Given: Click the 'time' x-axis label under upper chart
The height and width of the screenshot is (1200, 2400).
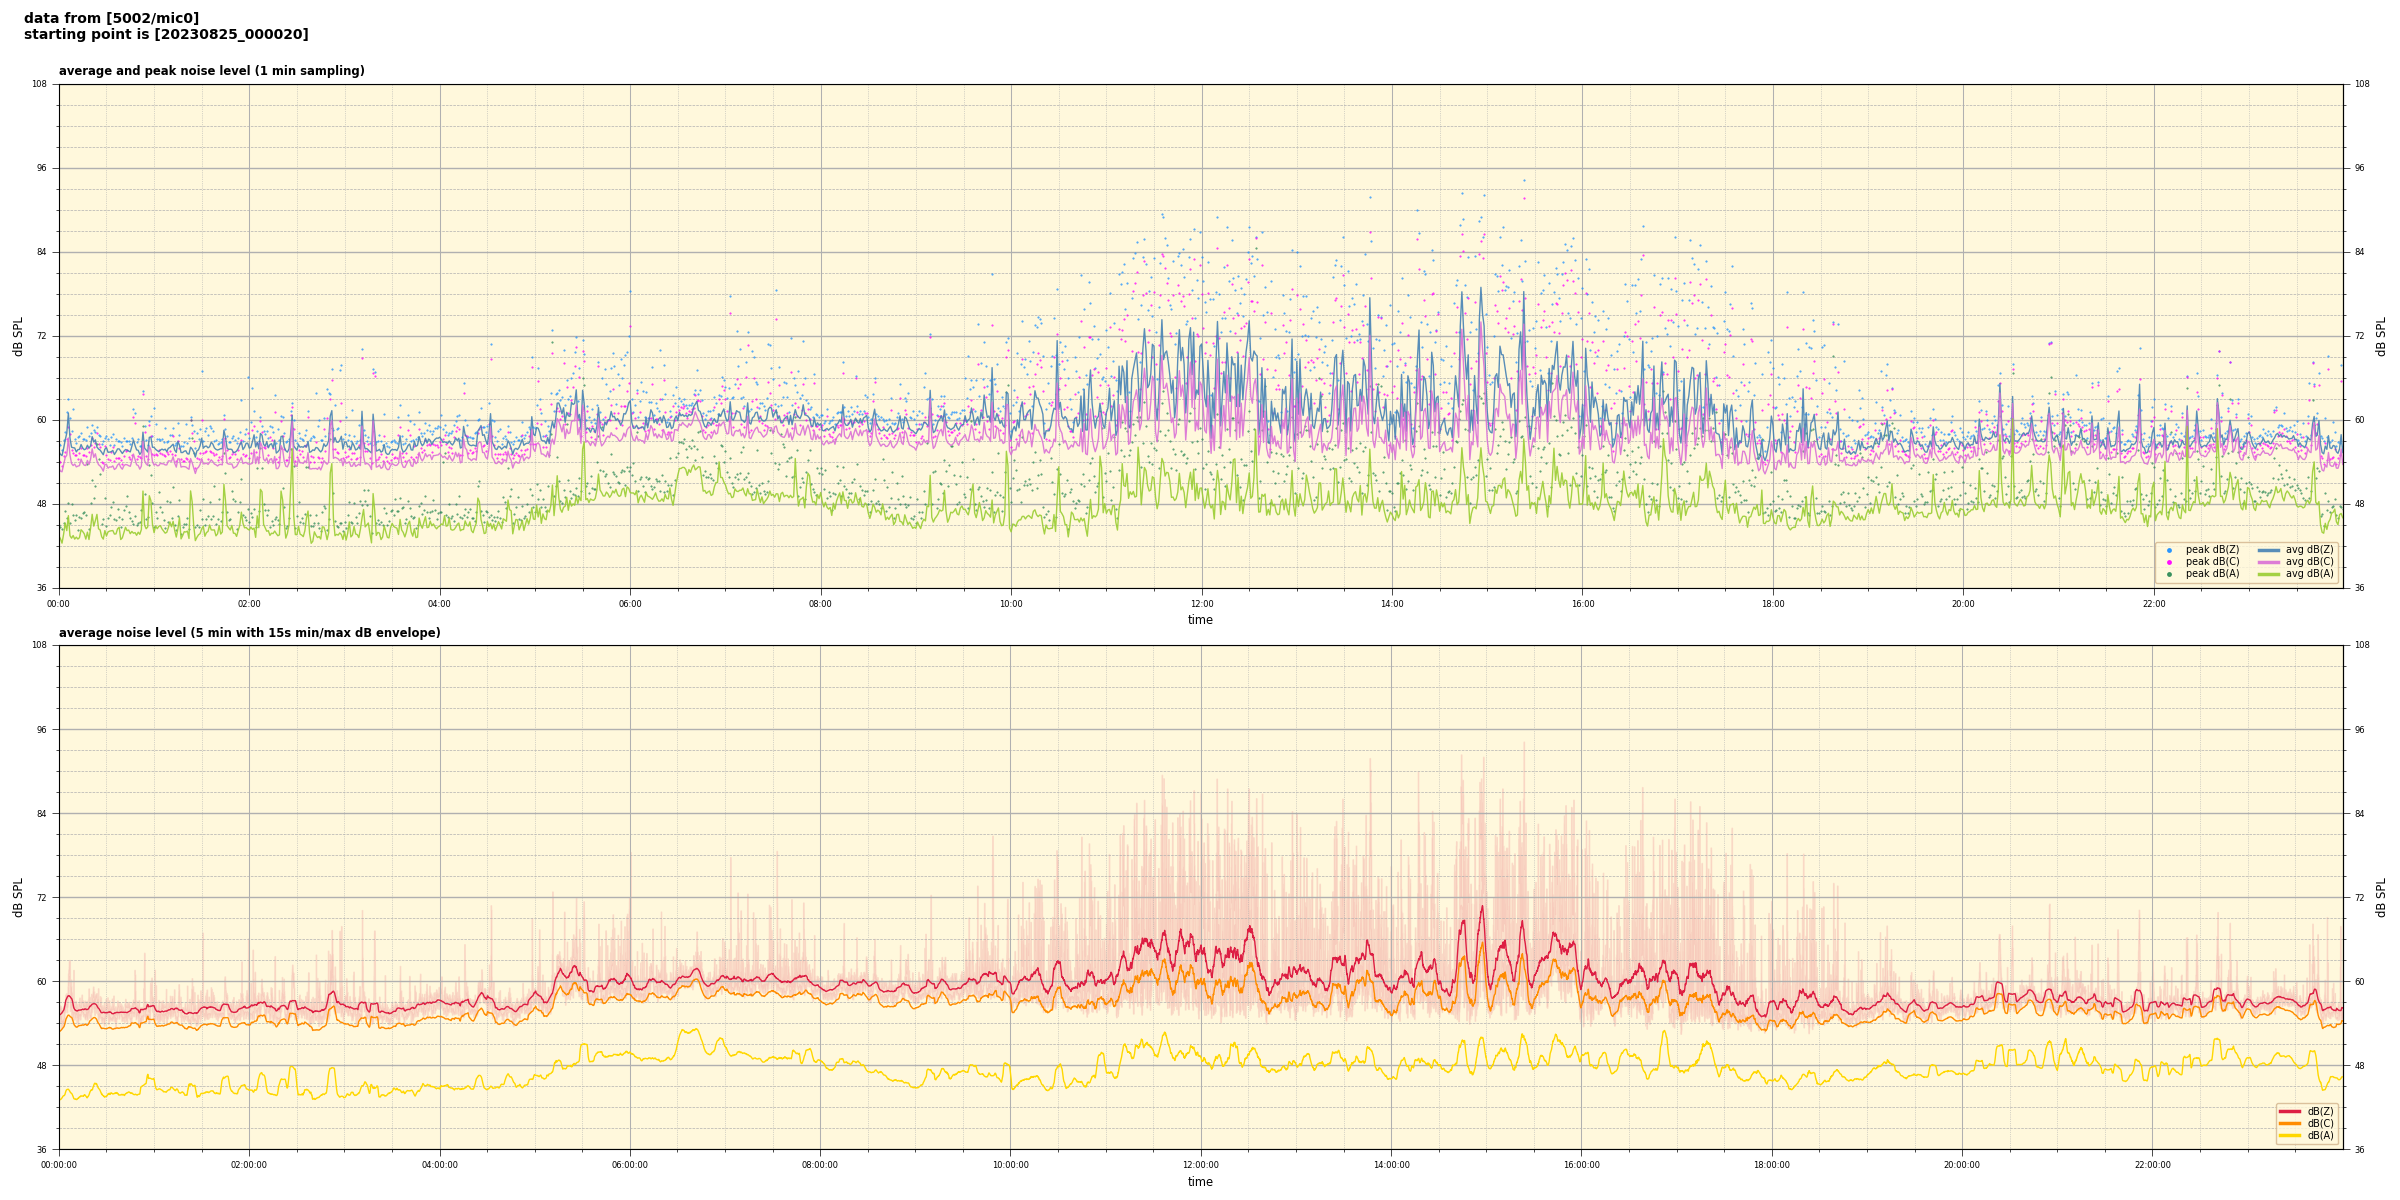Looking at the screenshot, I should [x=1200, y=620].
